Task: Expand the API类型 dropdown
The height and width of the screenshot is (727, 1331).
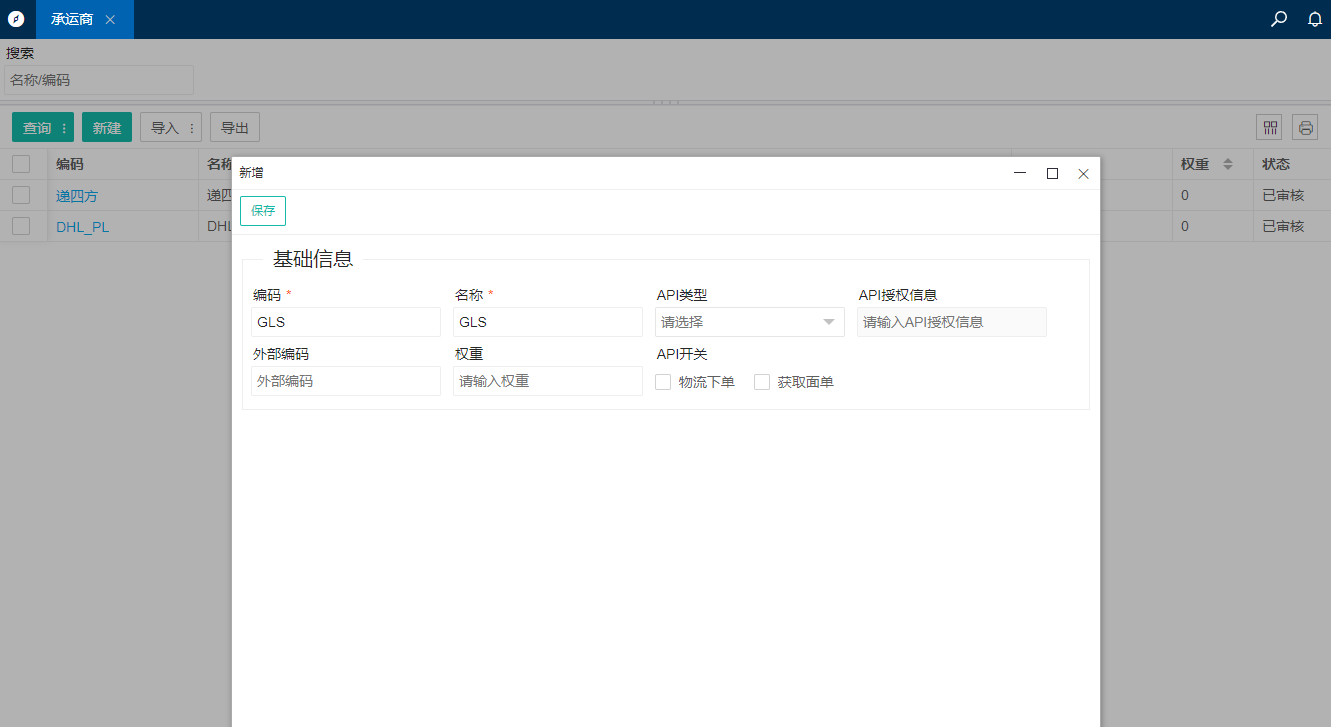Action: 749,322
